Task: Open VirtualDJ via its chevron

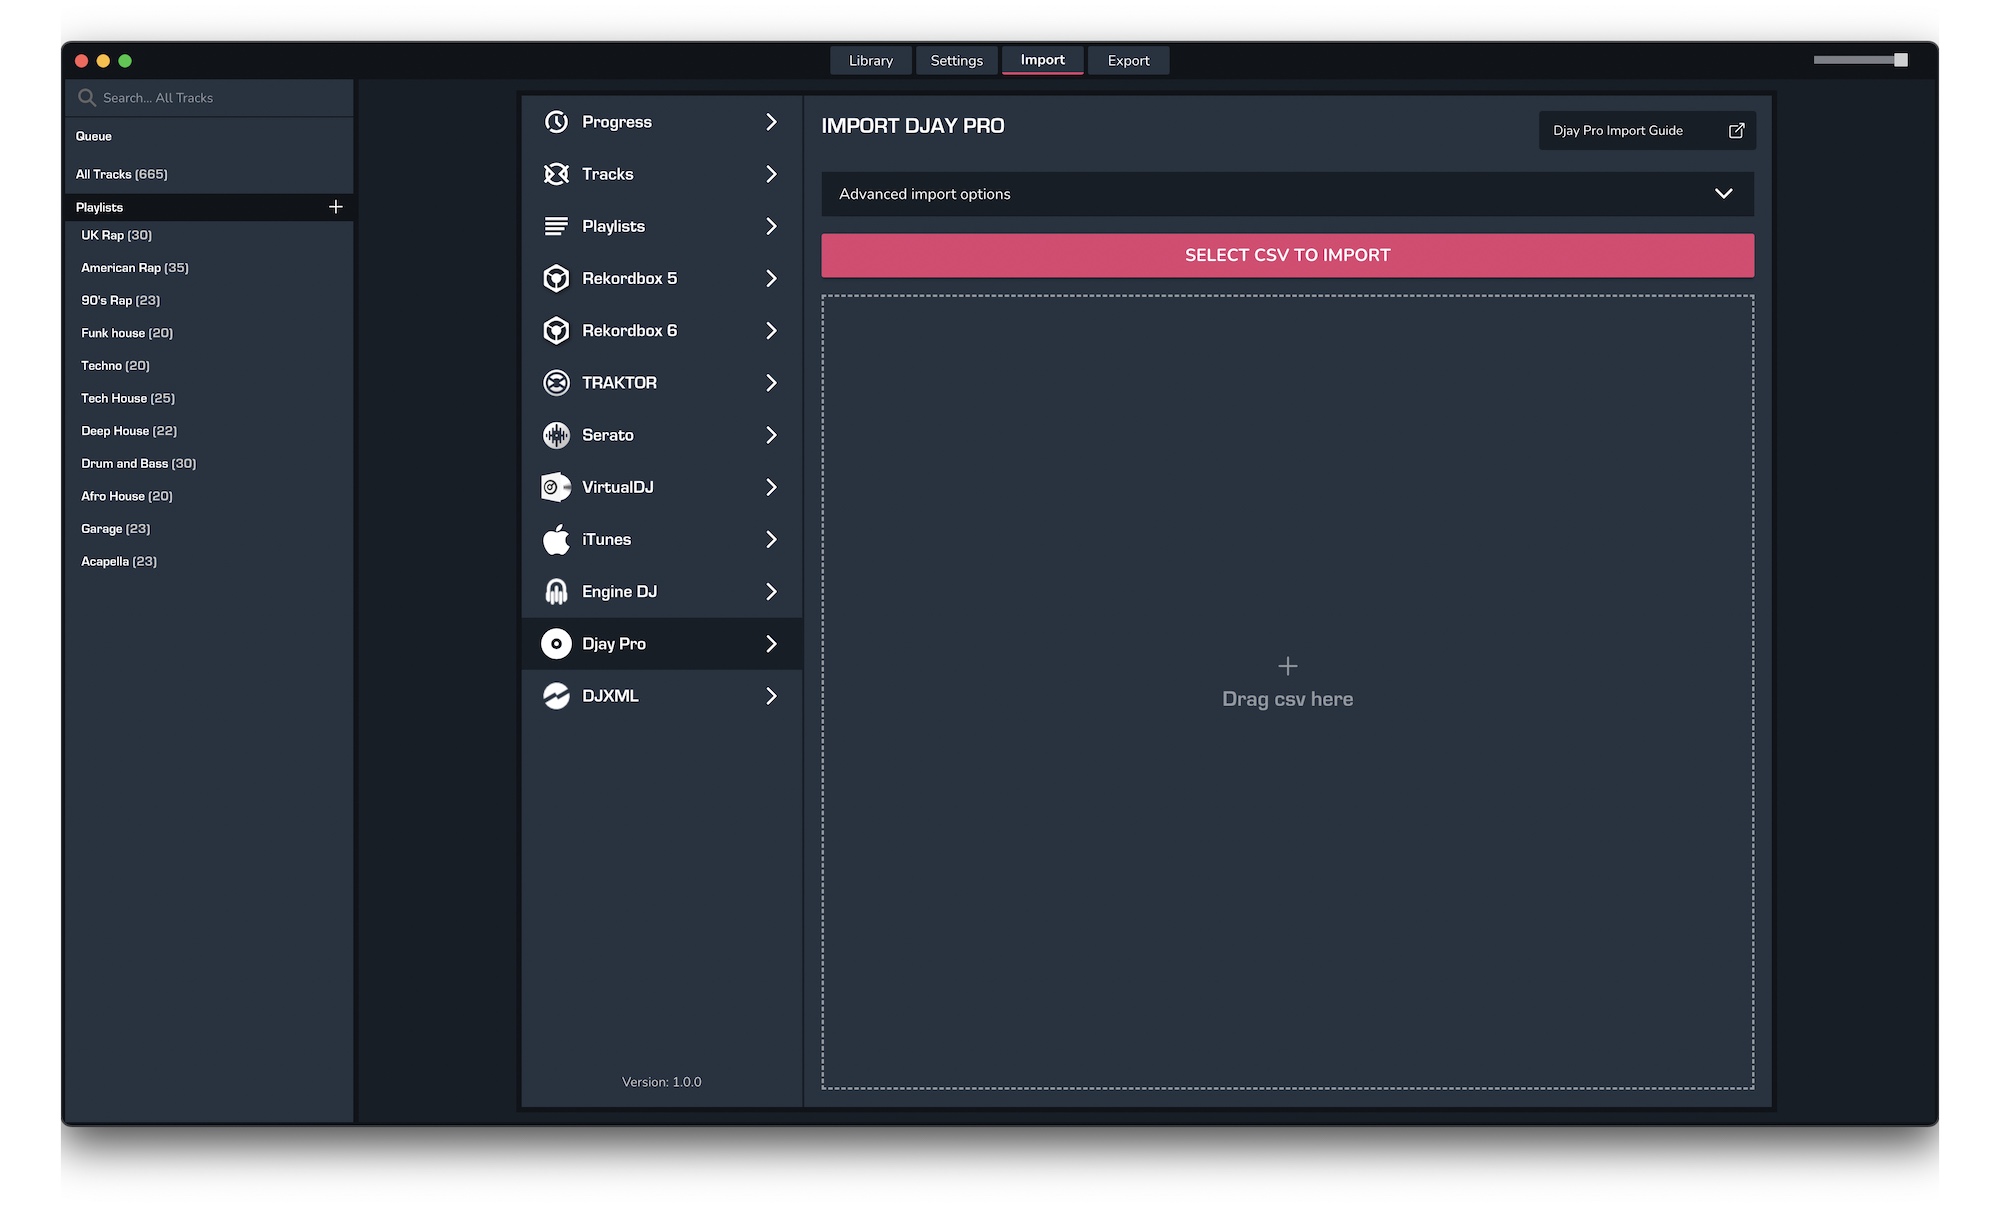Action: coord(771,487)
